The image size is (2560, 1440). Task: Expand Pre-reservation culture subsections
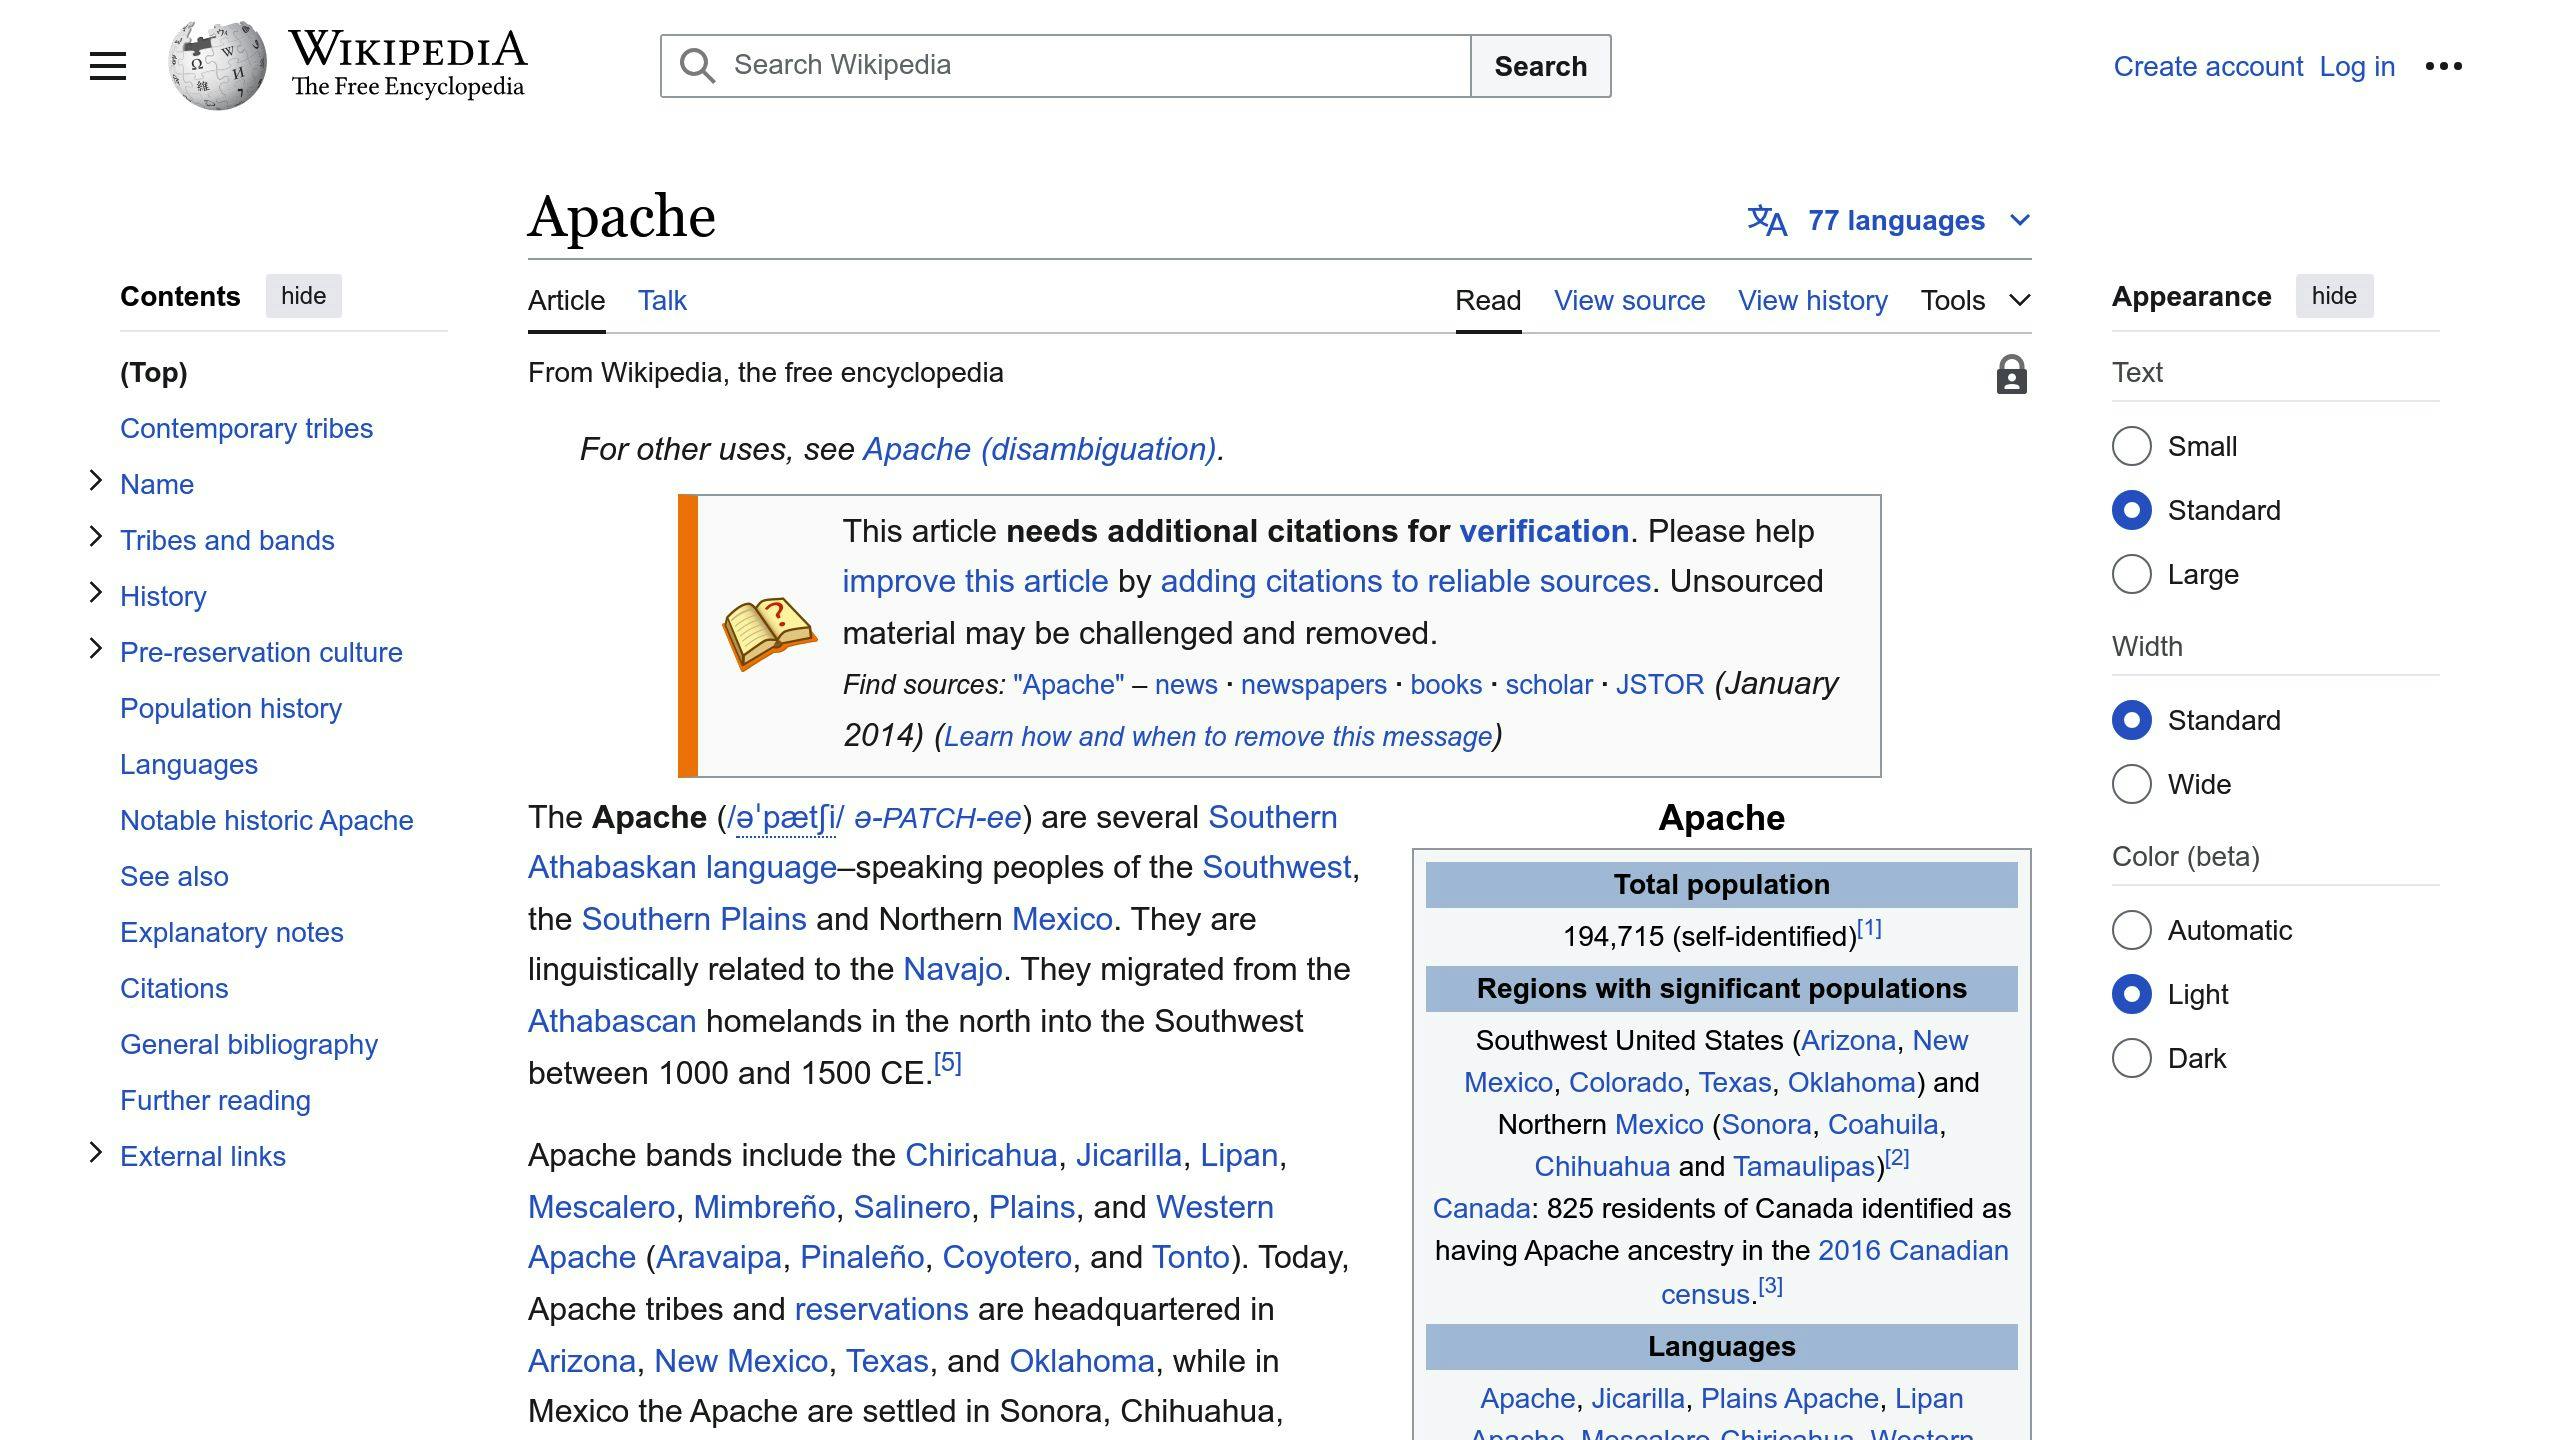pyautogui.click(x=96, y=649)
